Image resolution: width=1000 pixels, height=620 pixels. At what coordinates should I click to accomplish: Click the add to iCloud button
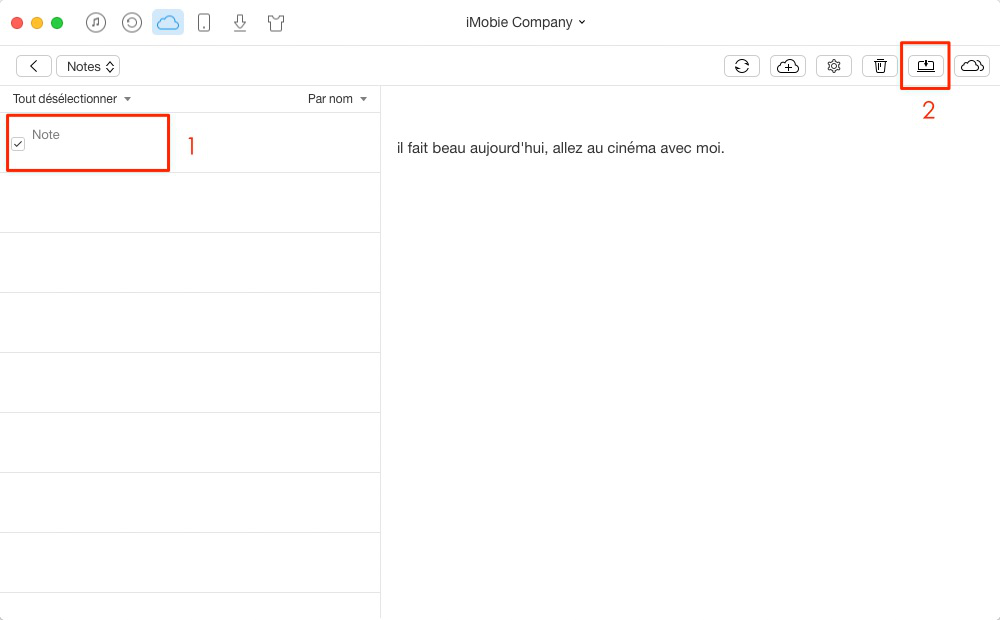pyautogui.click(x=788, y=66)
